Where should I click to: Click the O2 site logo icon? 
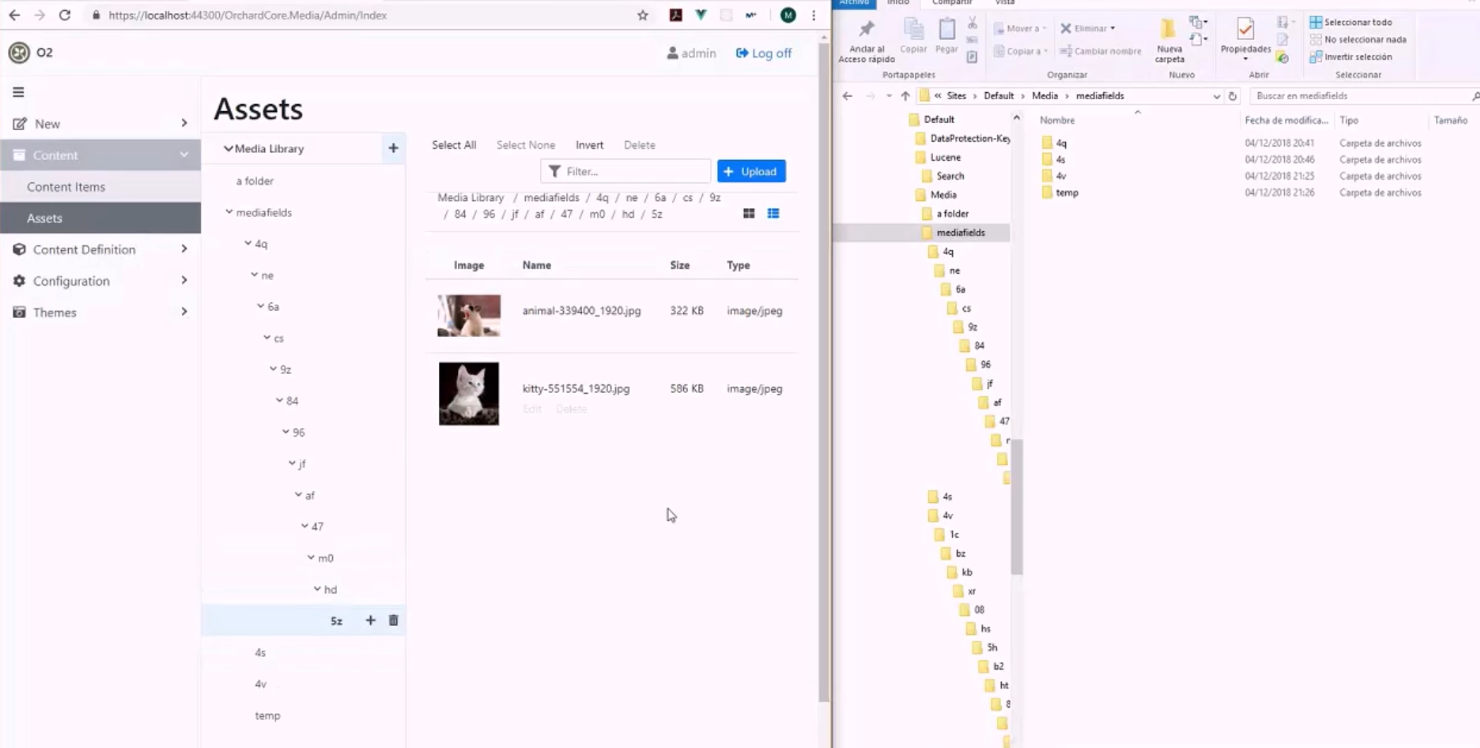19,53
